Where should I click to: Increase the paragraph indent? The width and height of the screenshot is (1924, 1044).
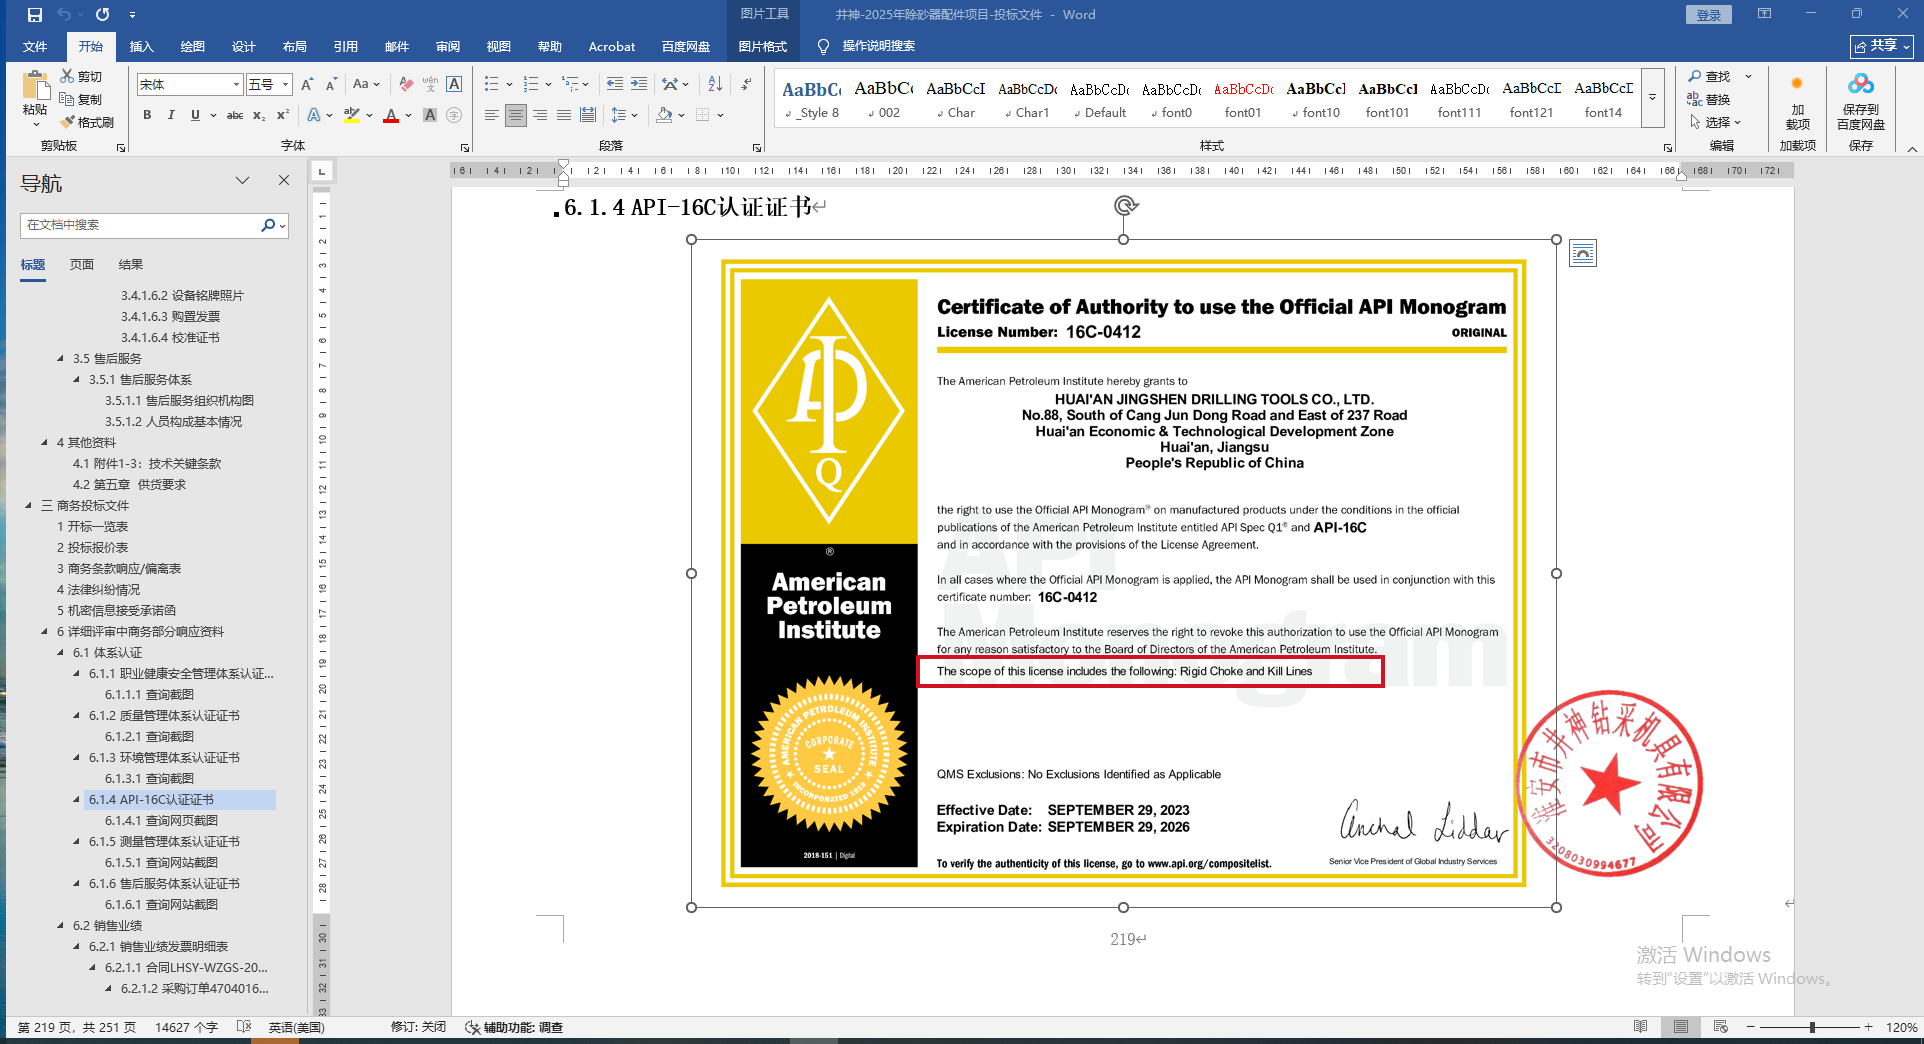[639, 84]
